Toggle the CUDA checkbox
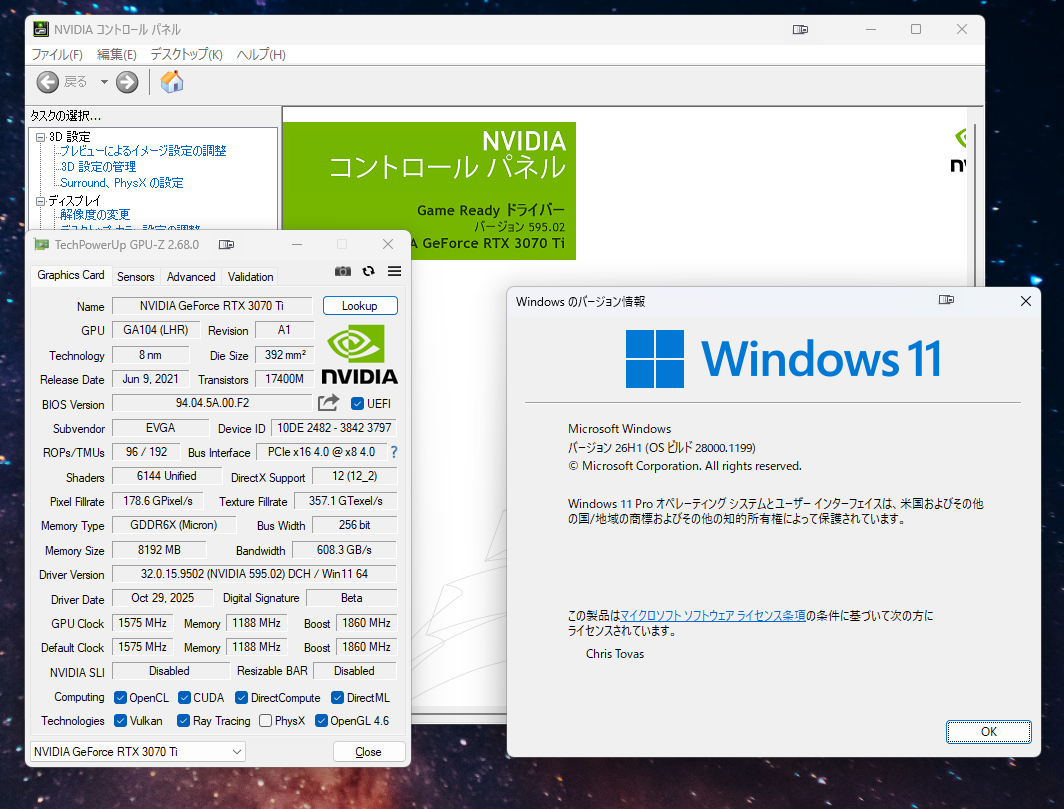Image resolution: width=1064 pixels, height=809 pixels. point(185,698)
